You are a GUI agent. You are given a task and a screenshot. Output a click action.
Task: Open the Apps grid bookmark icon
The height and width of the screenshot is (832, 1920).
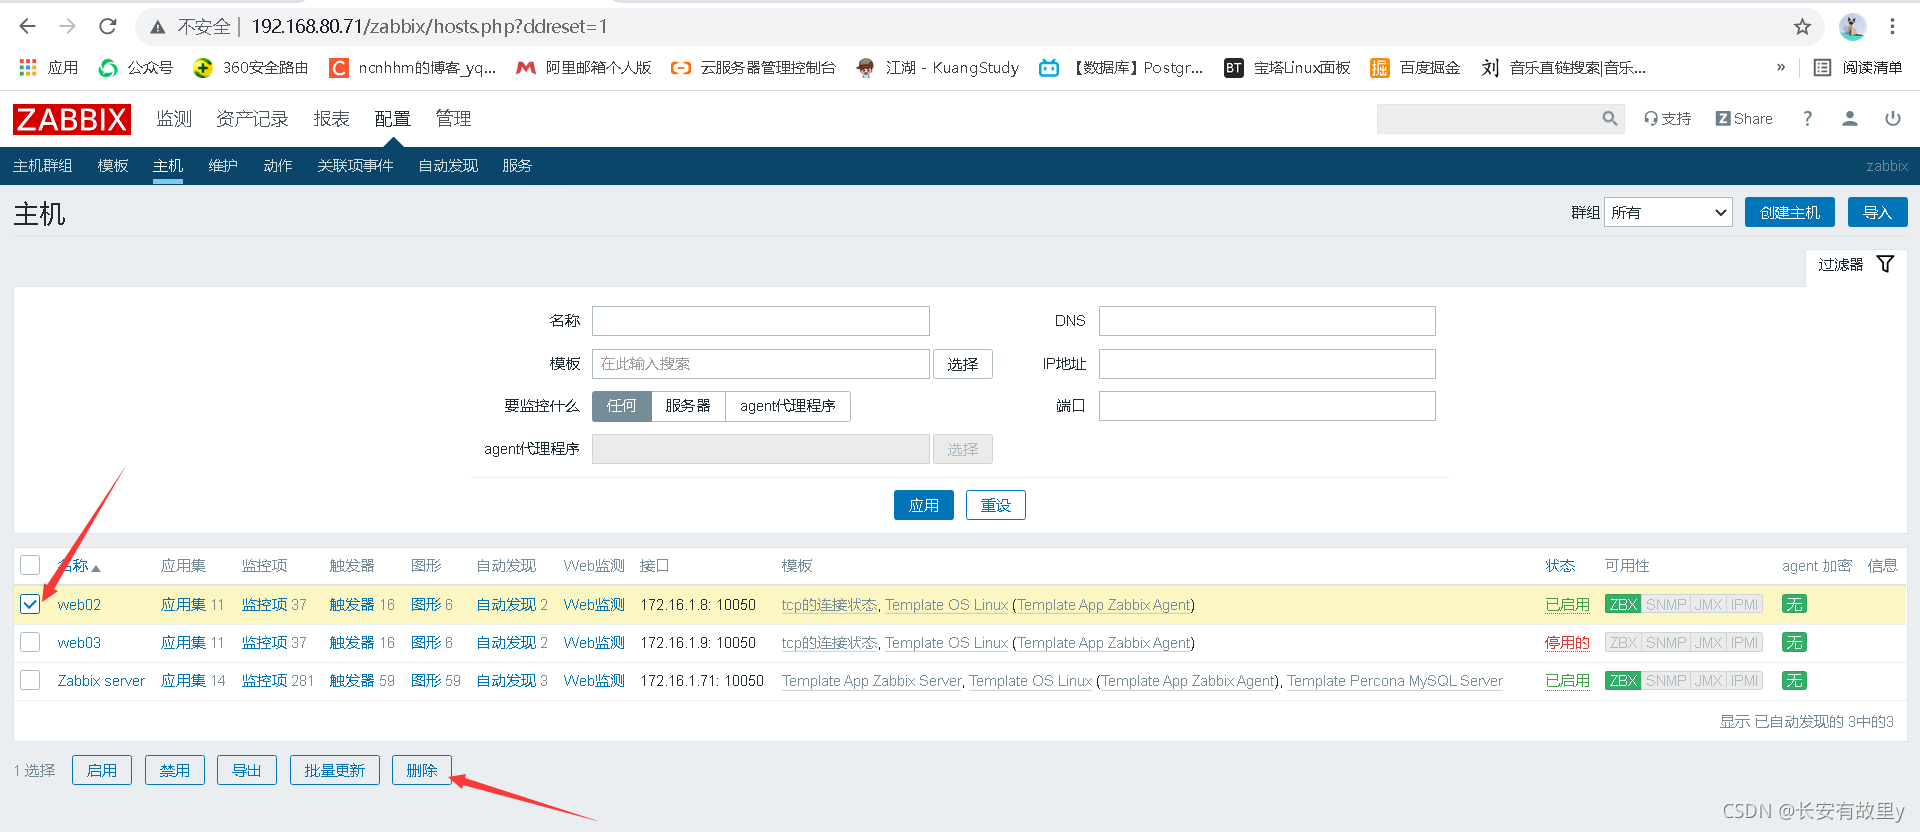coord(28,67)
